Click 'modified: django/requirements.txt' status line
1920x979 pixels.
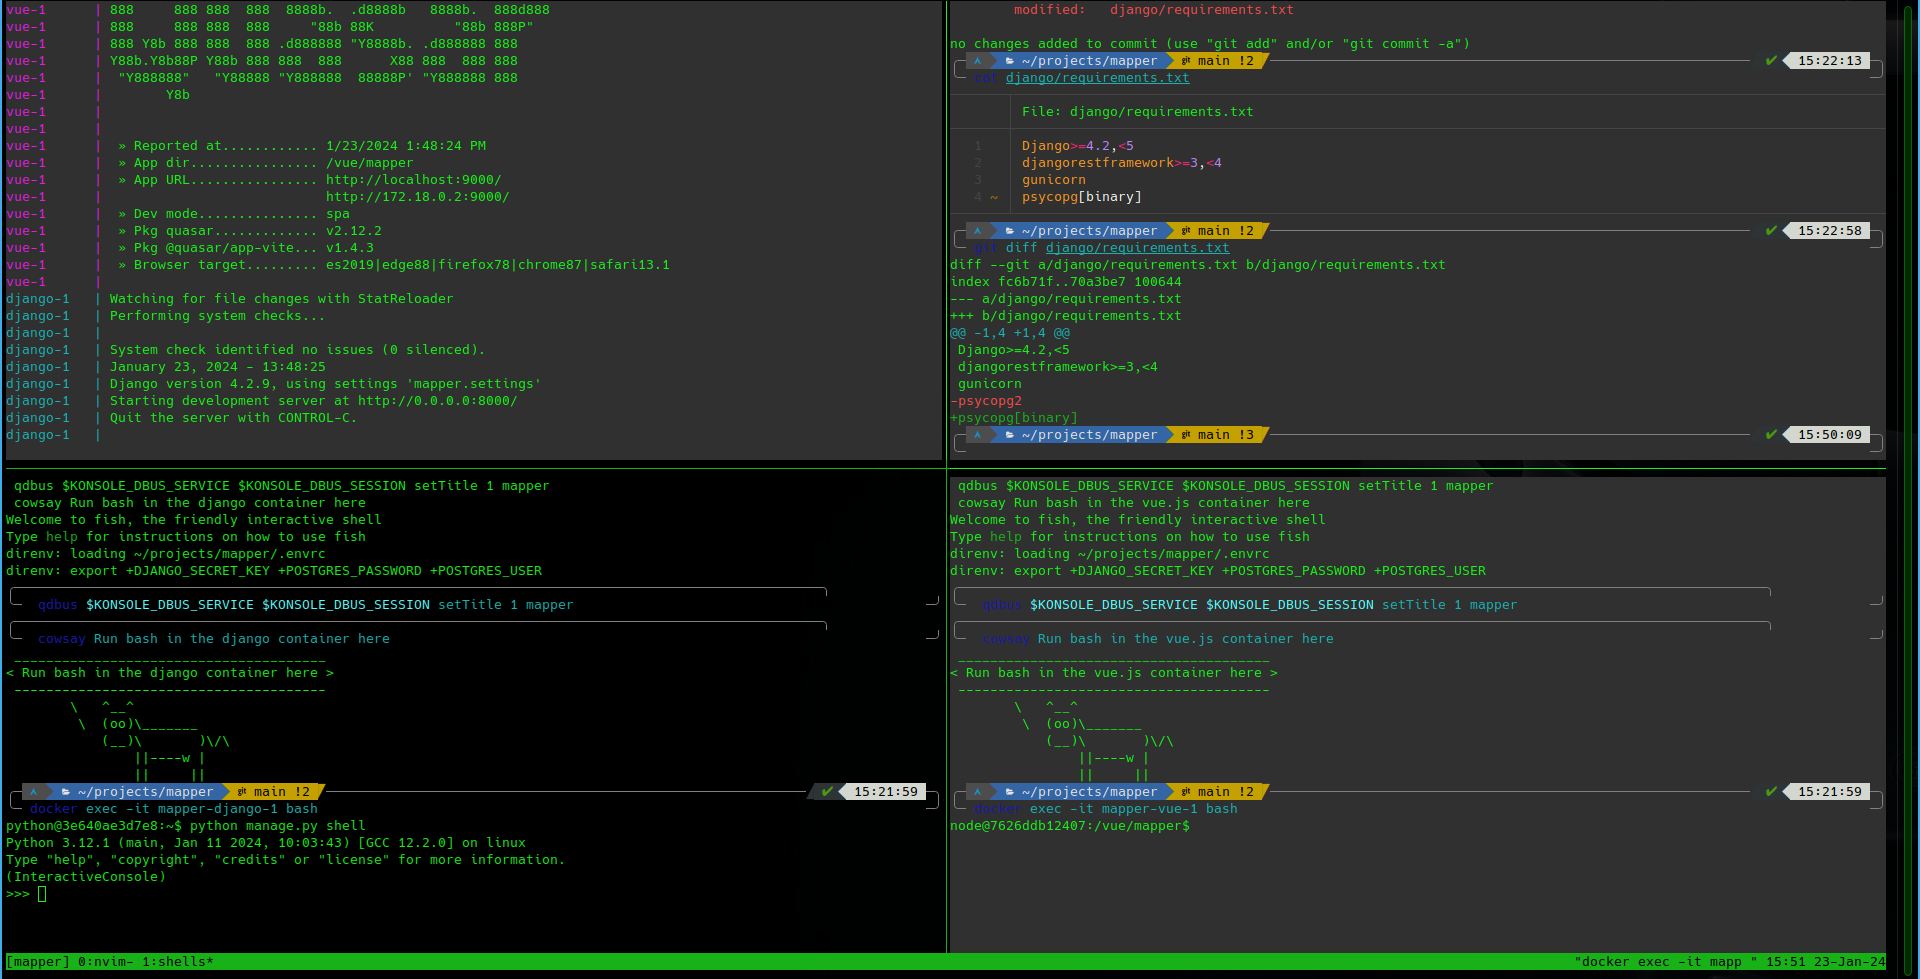point(1154,10)
